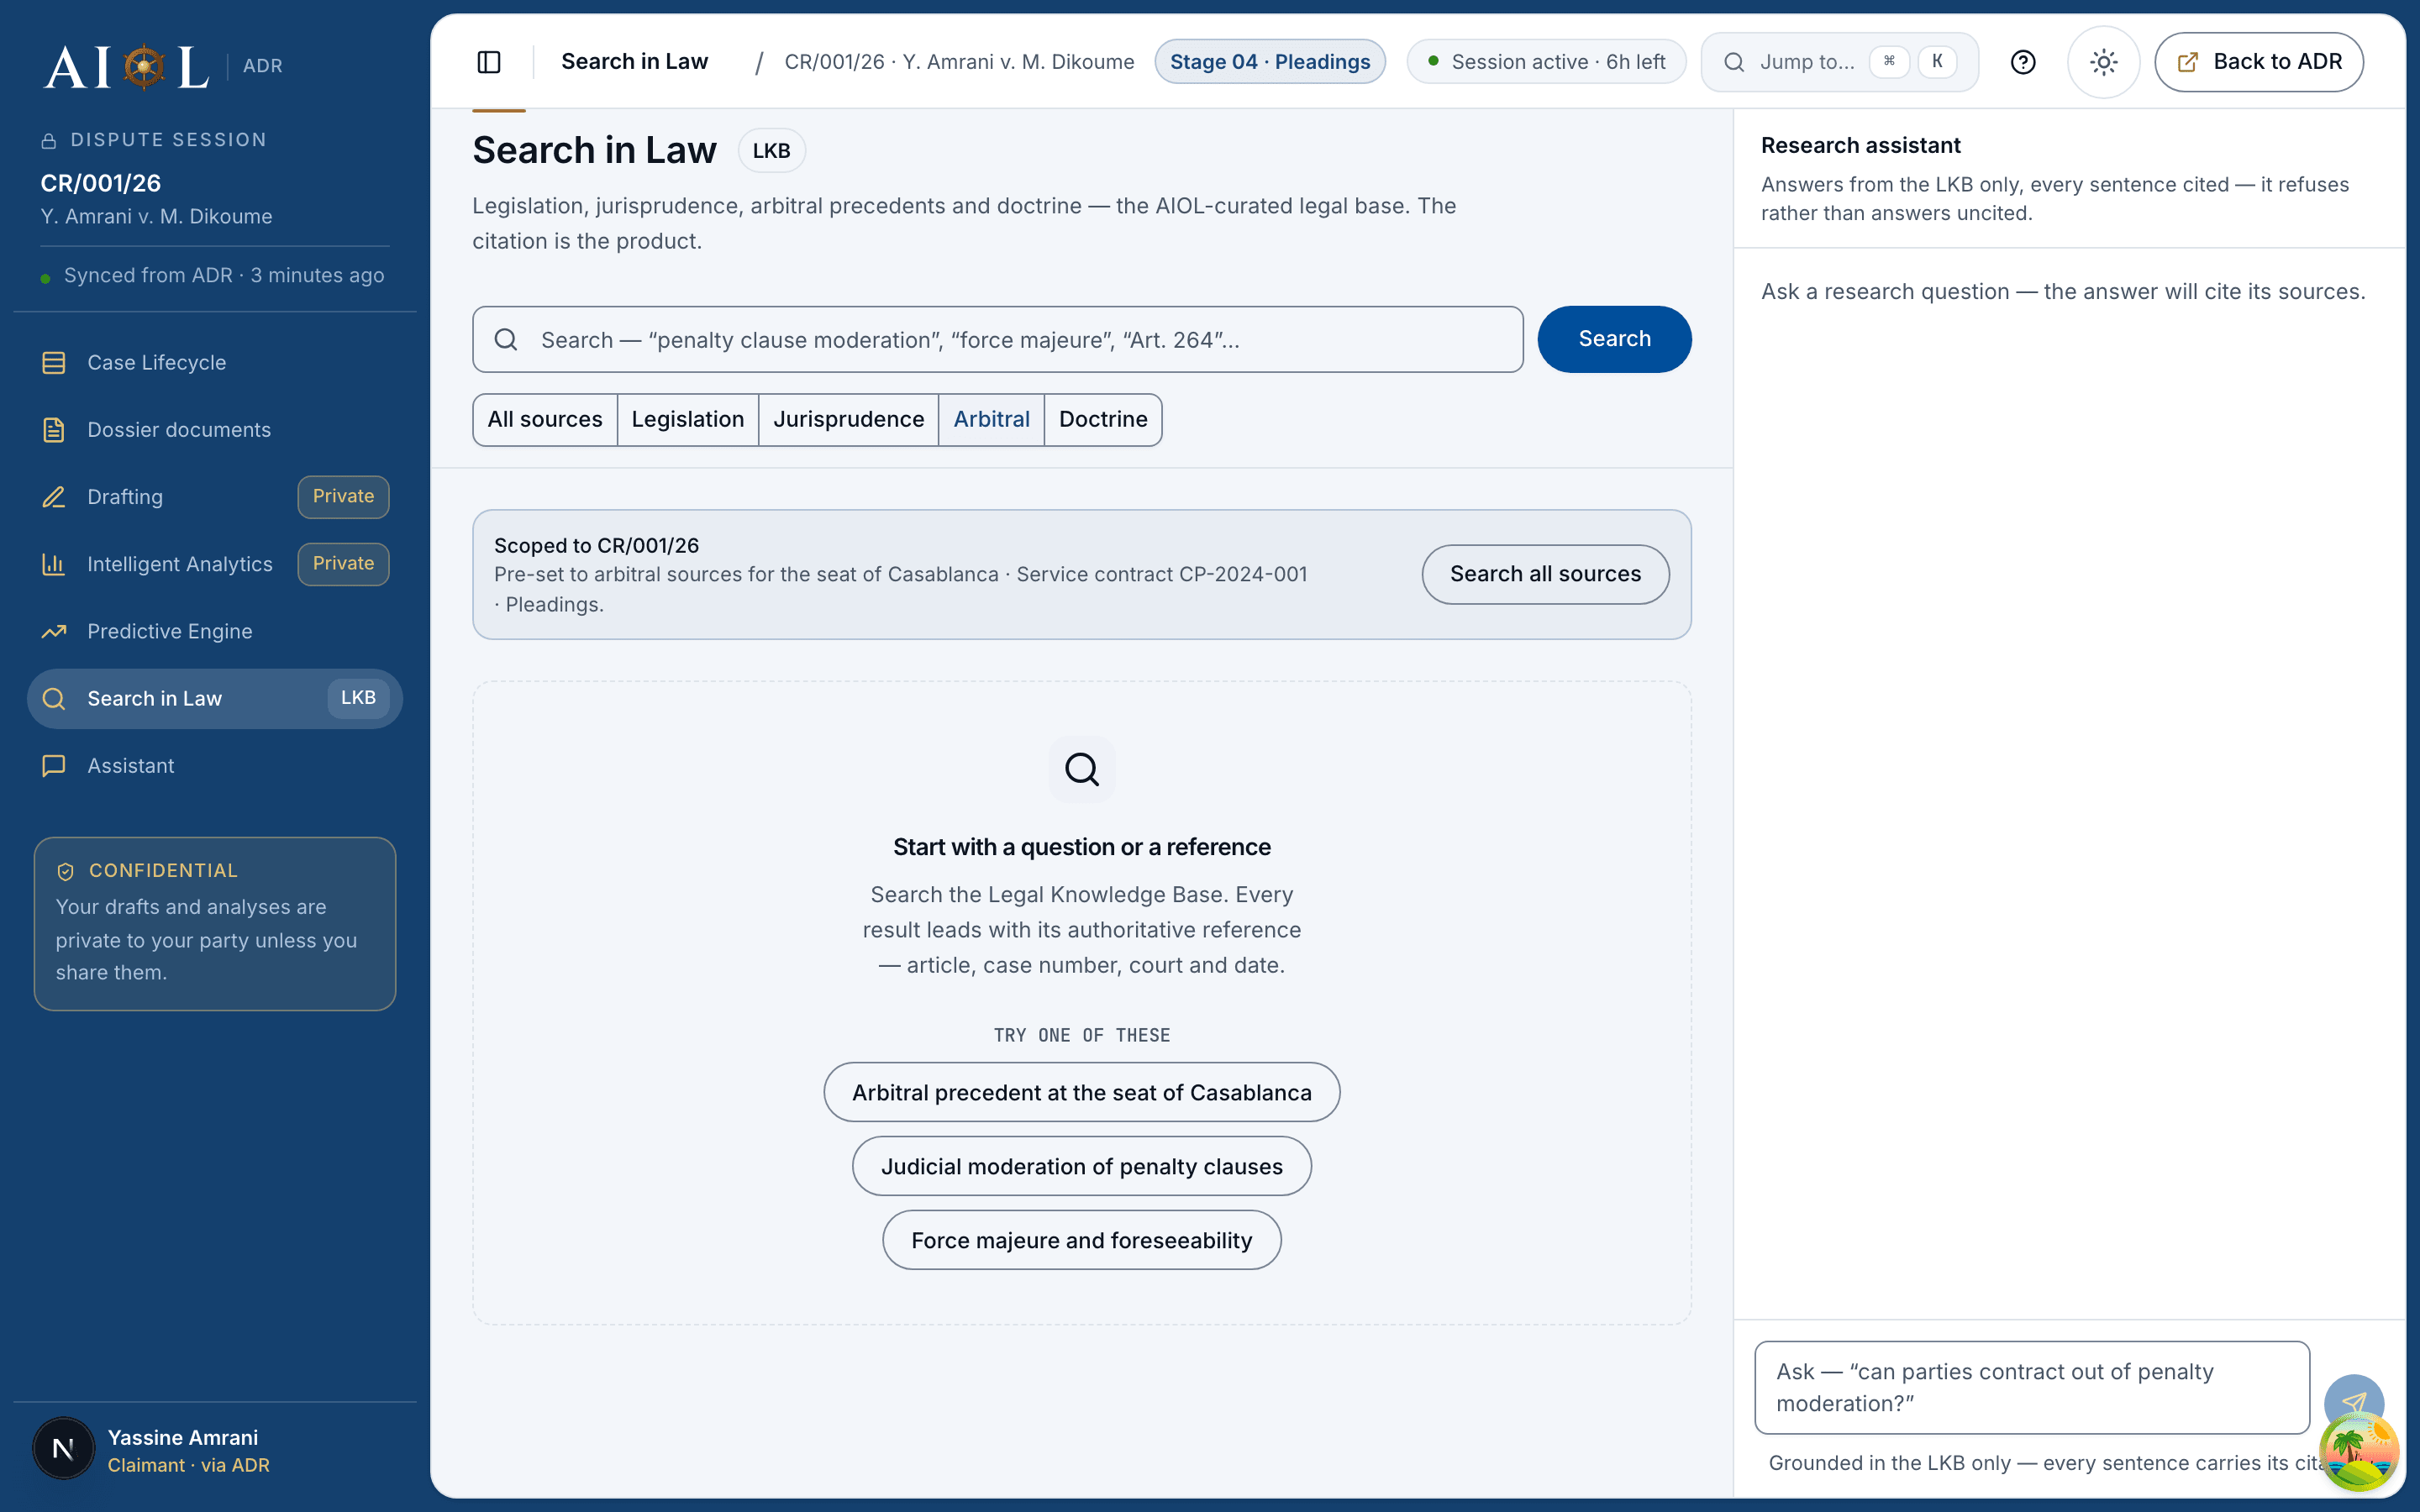Click Search all sources button
The width and height of the screenshot is (2420, 1512).
tap(1545, 574)
